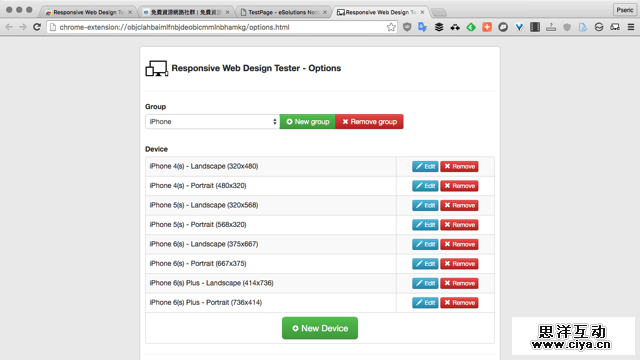The image size is (640, 360).
Task: Close the TestPage - eSolutions tab
Action: point(325,12)
